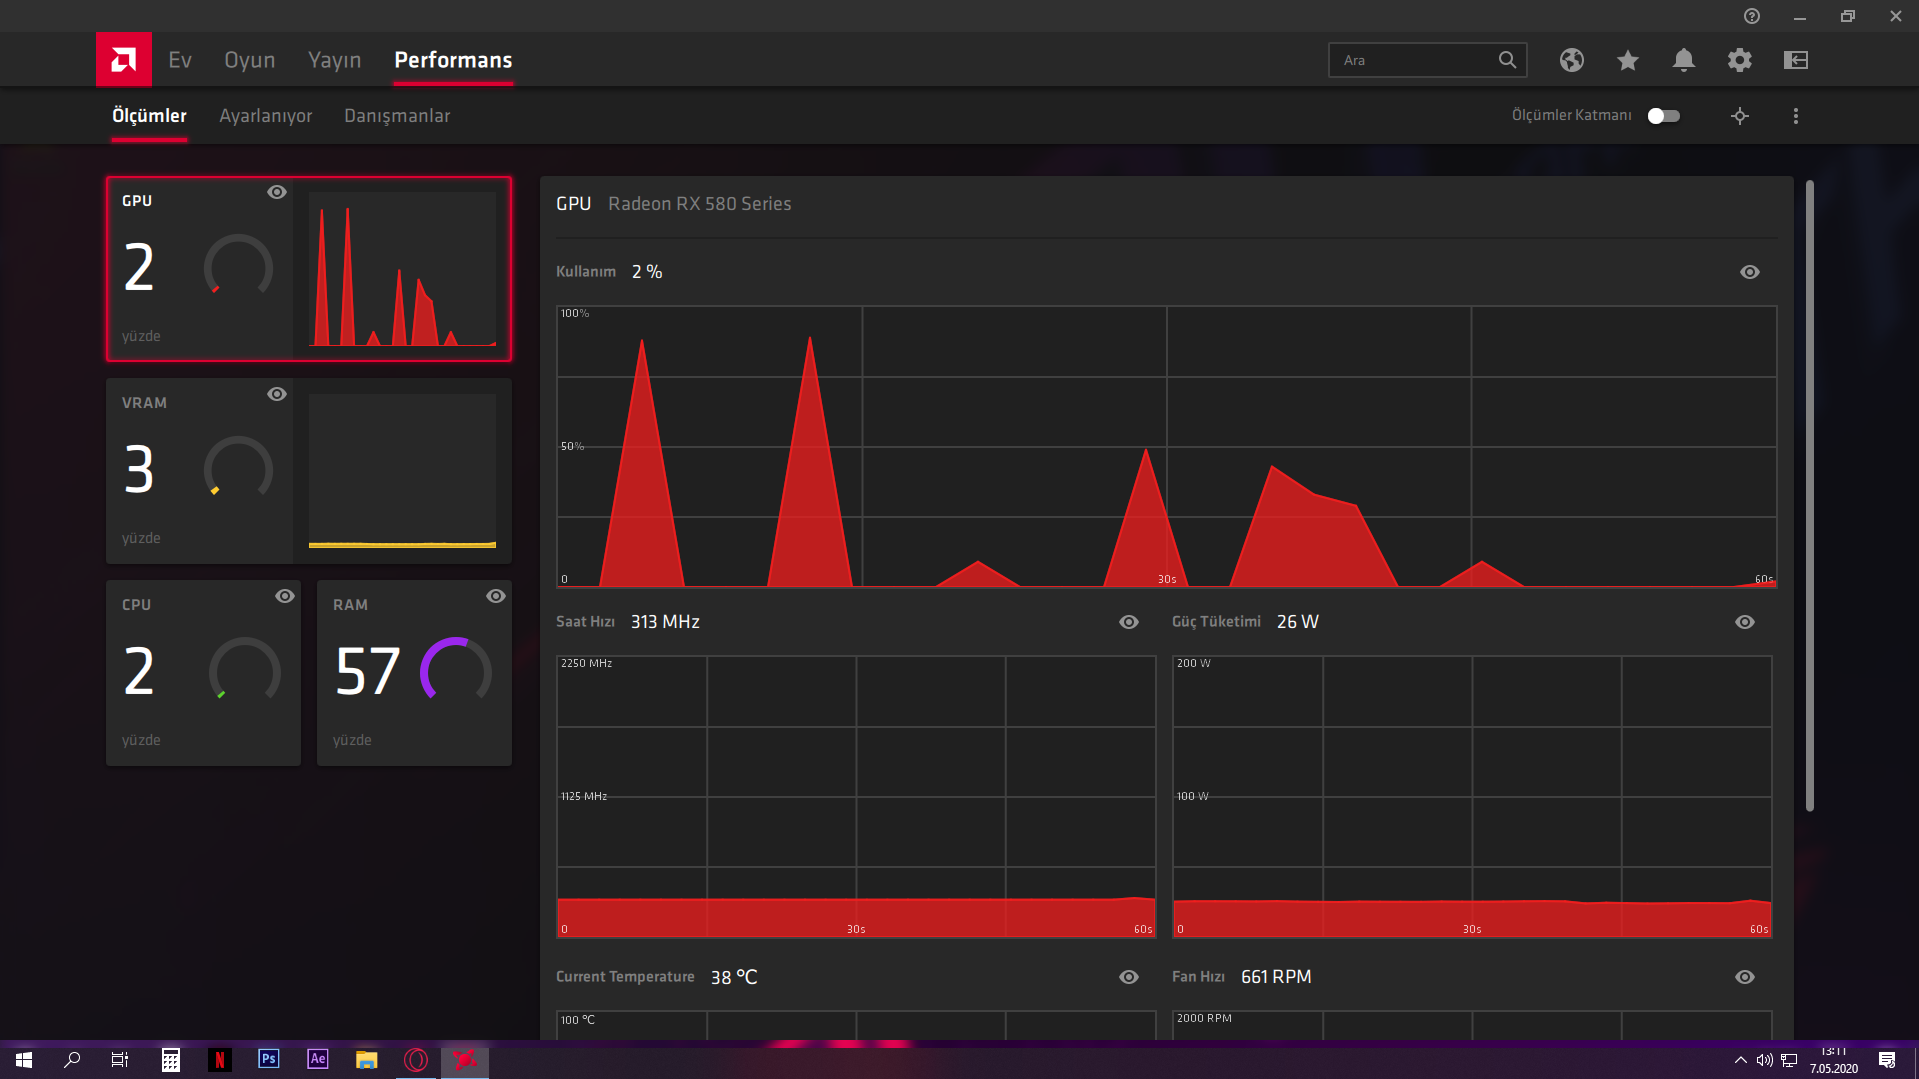Open Task View on the taskbar
The image size is (1919, 1079).
[x=120, y=1059]
